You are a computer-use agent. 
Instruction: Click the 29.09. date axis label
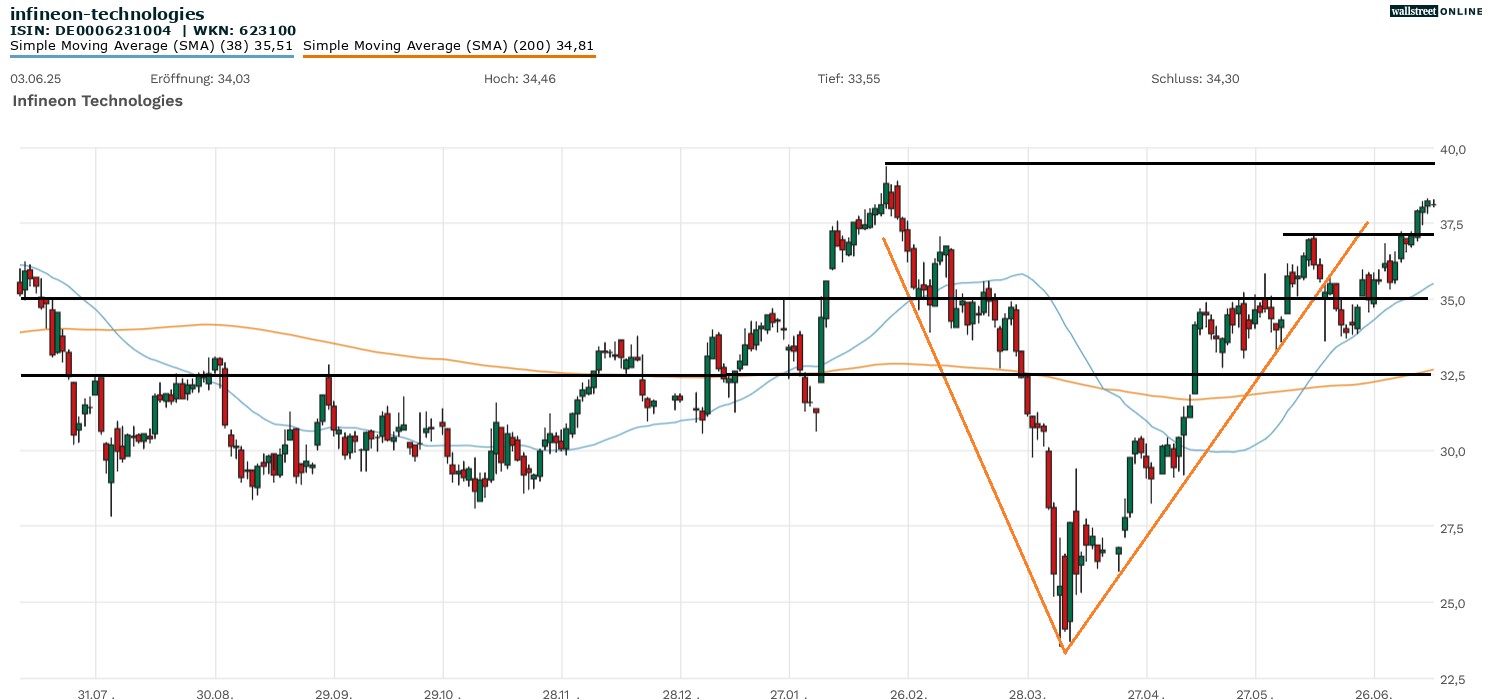(334, 693)
